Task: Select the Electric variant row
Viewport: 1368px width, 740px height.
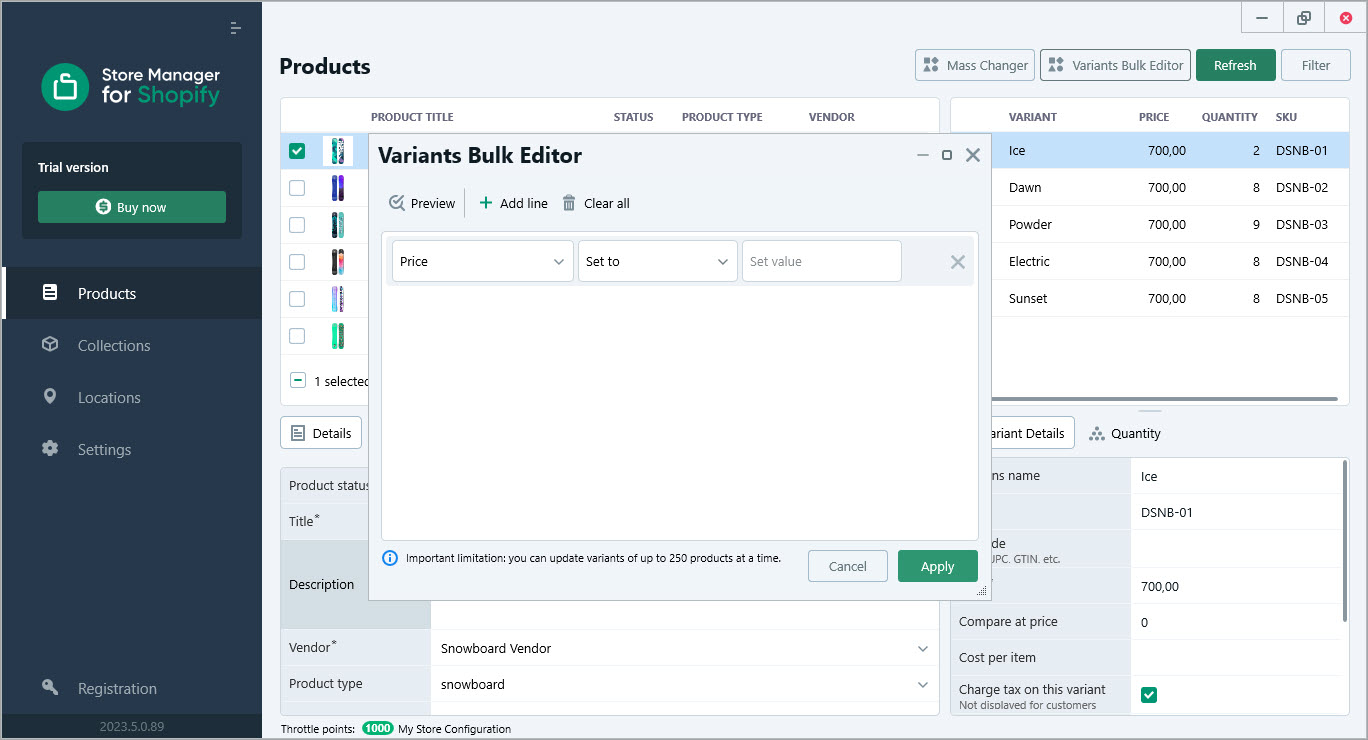Action: pos(1170,261)
